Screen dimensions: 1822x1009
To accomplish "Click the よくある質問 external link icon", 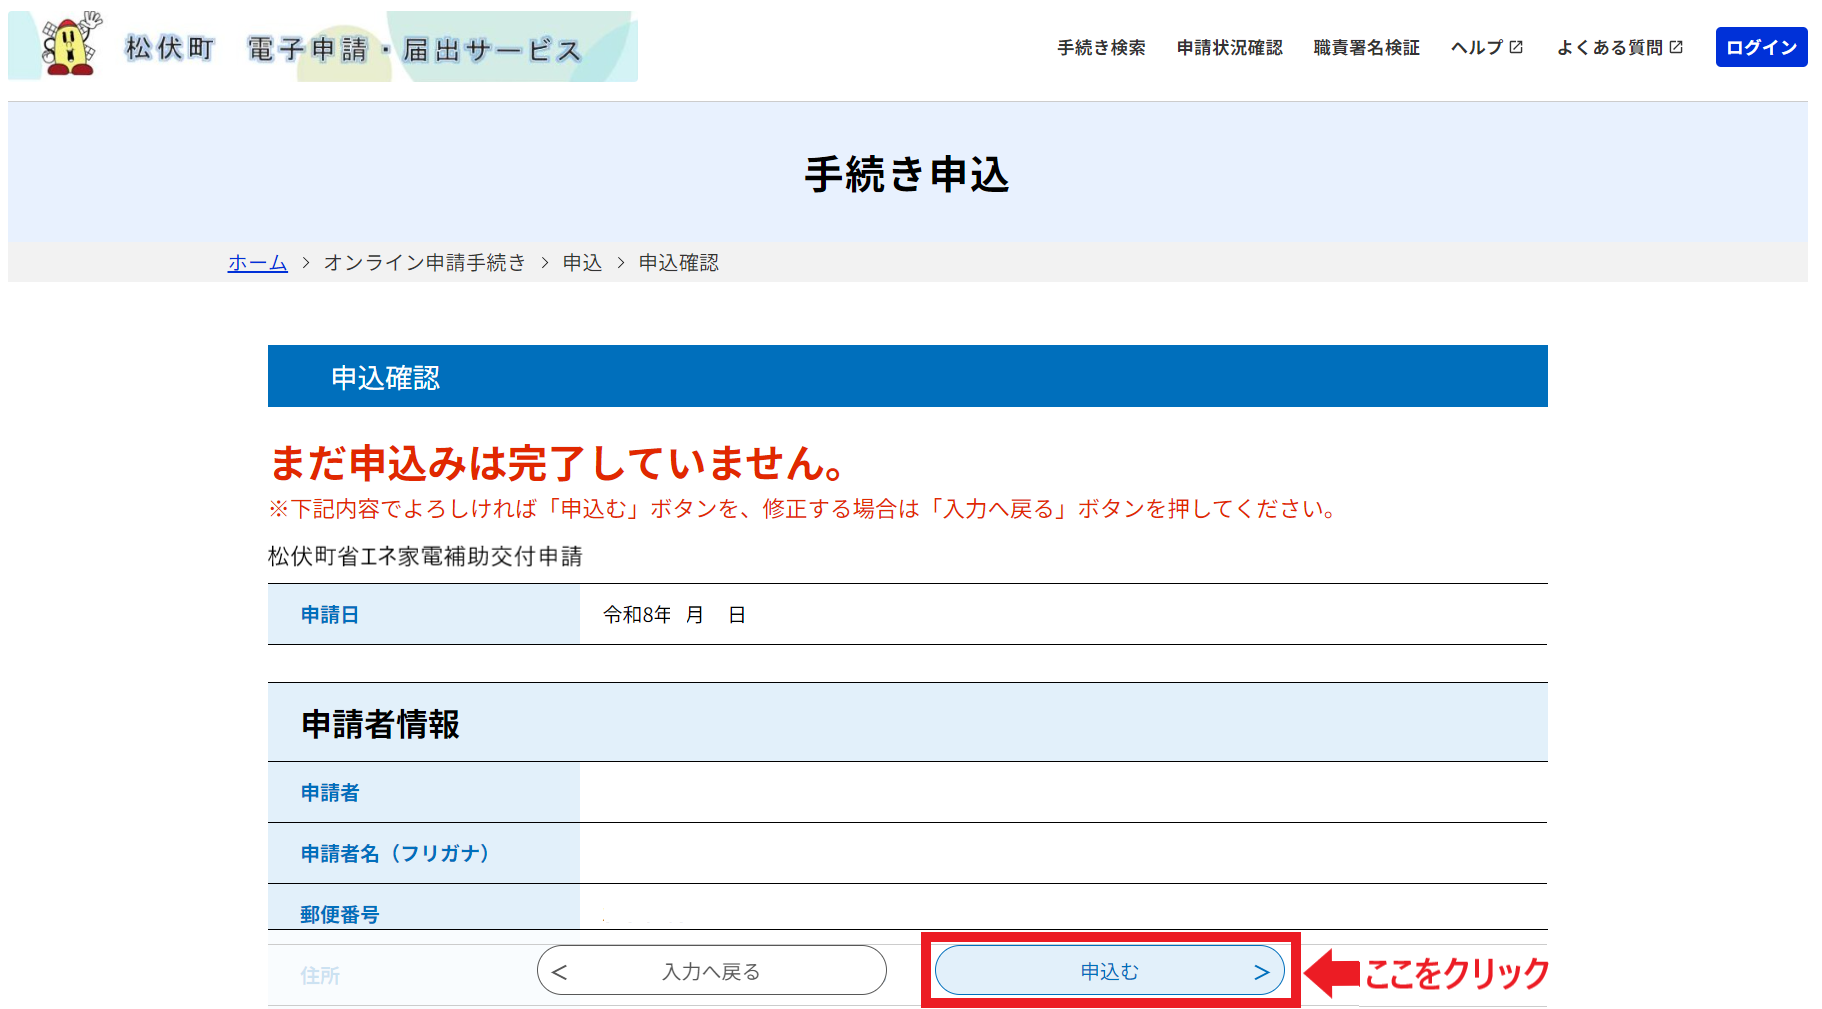I will [1676, 47].
